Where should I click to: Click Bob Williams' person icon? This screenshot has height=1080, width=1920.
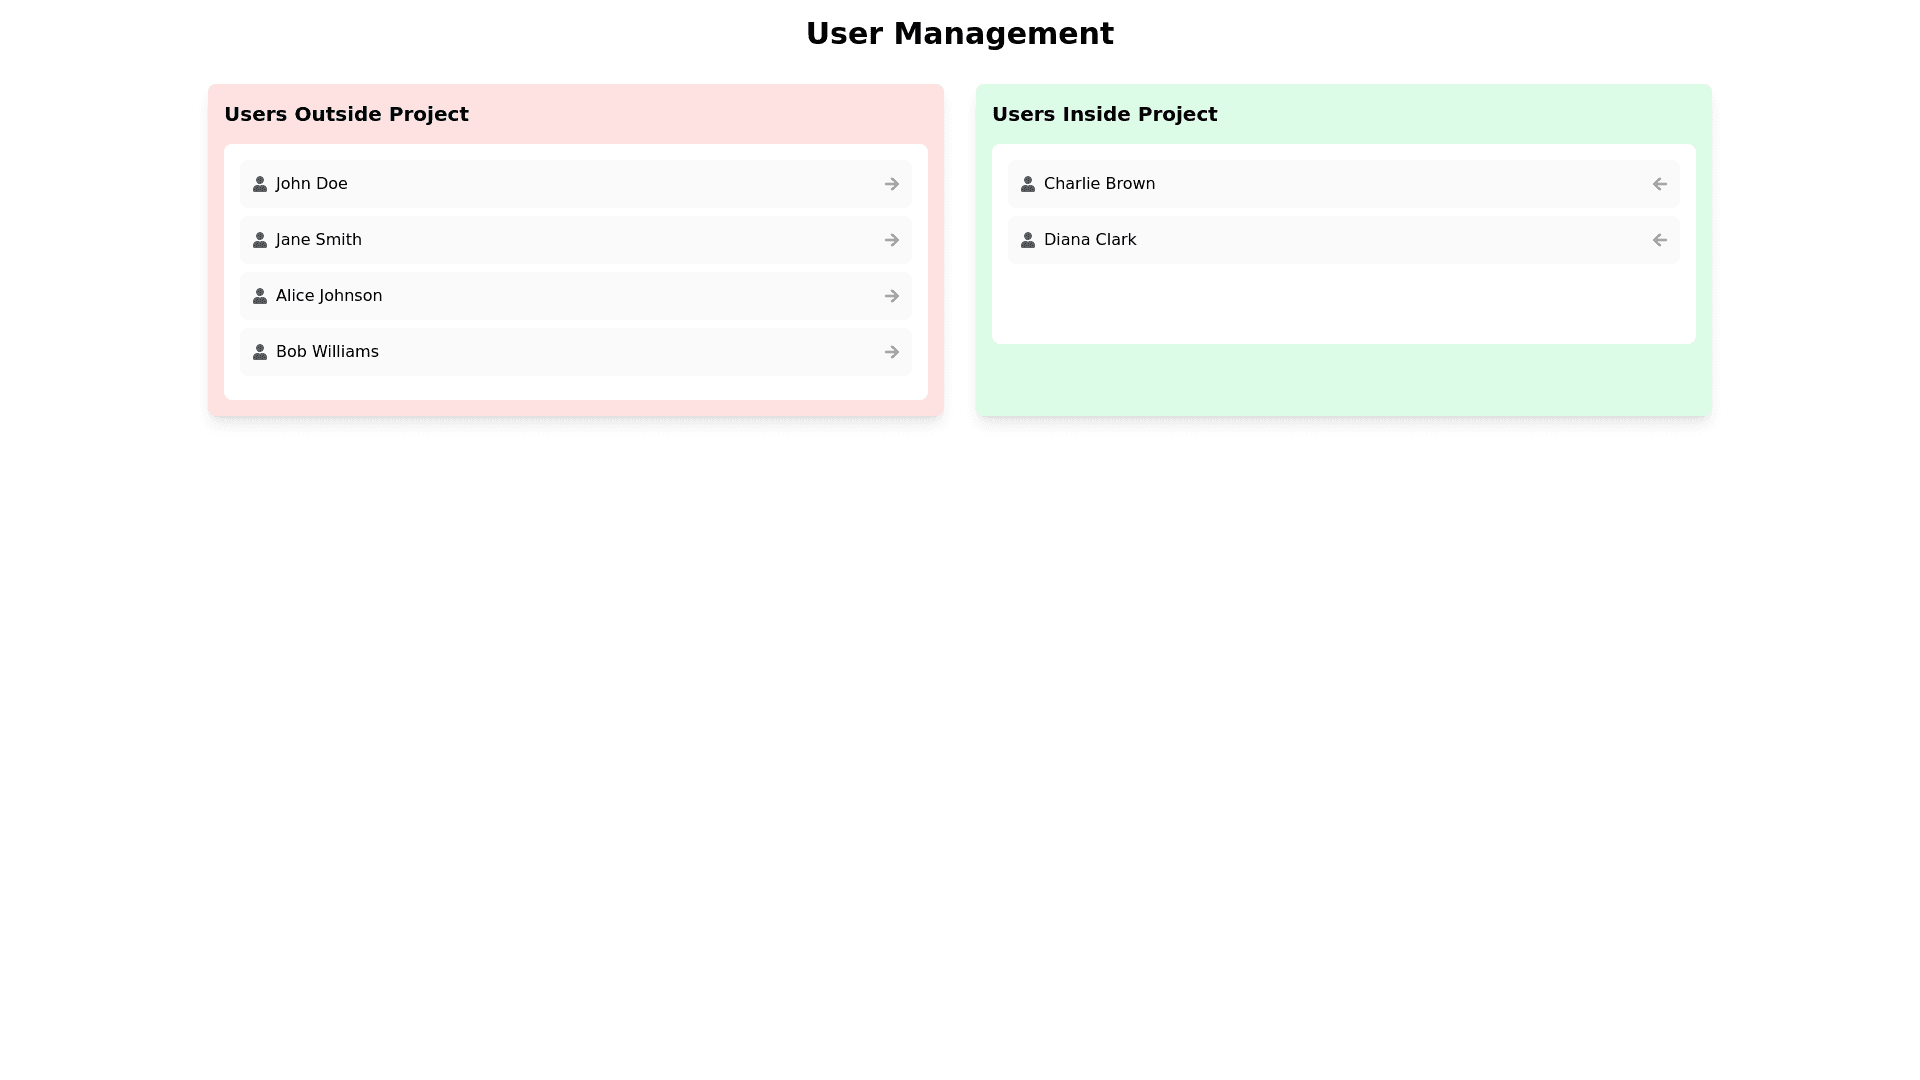(x=259, y=352)
